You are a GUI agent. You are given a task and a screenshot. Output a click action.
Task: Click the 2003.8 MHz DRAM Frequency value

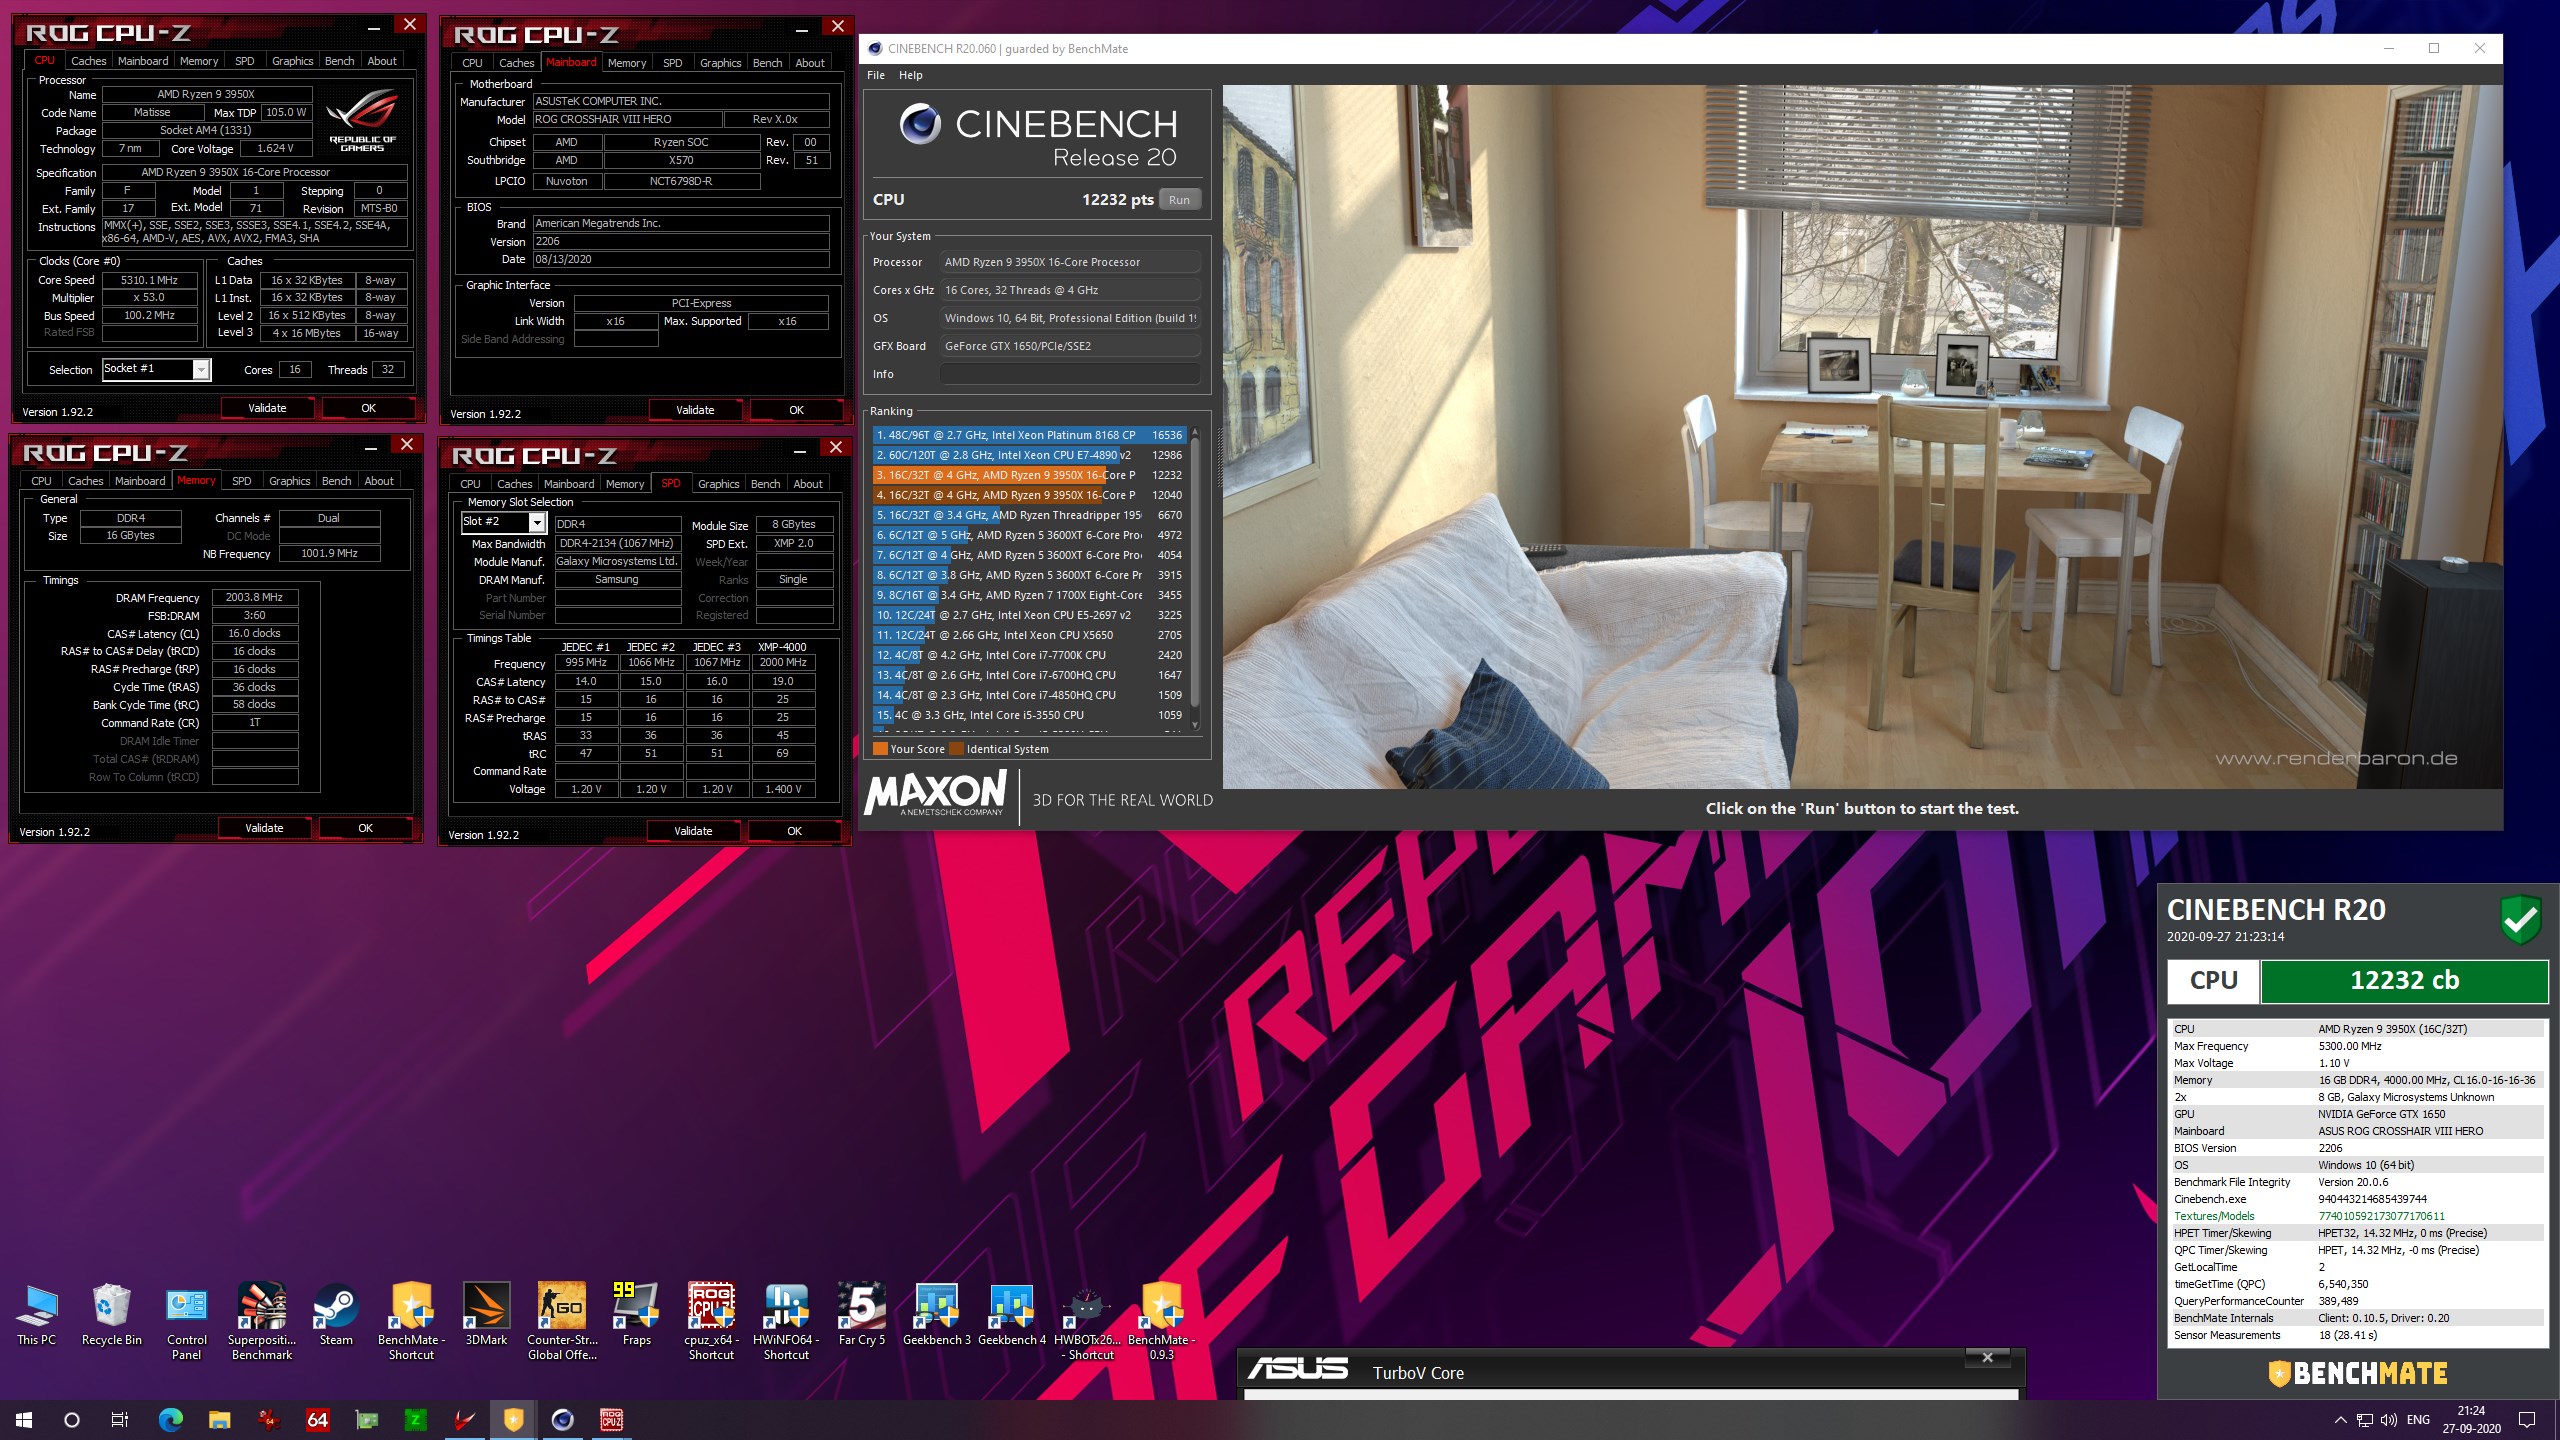(254, 597)
